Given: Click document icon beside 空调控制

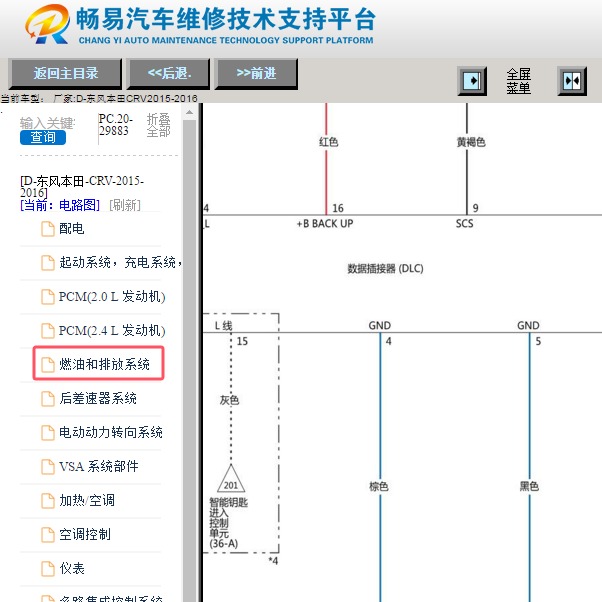Looking at the screenshot, I should coord(48,534).
